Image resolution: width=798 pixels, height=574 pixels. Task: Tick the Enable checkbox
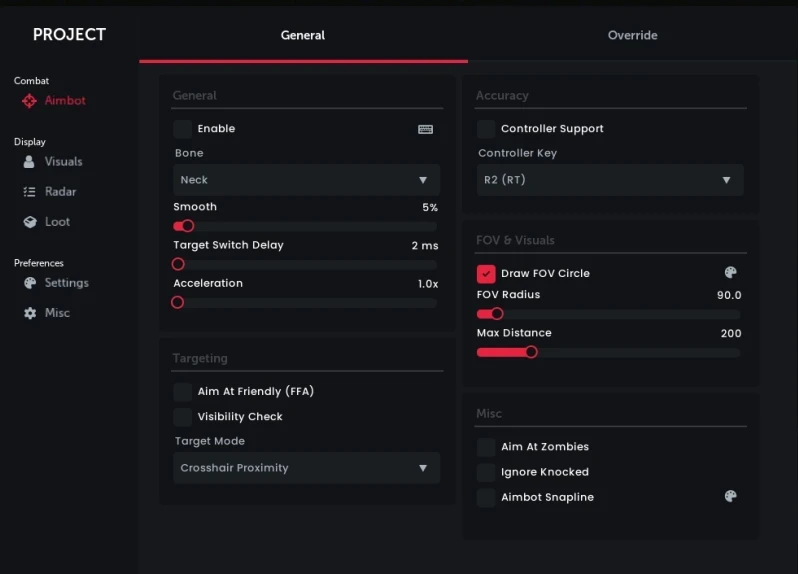point(182,129)
